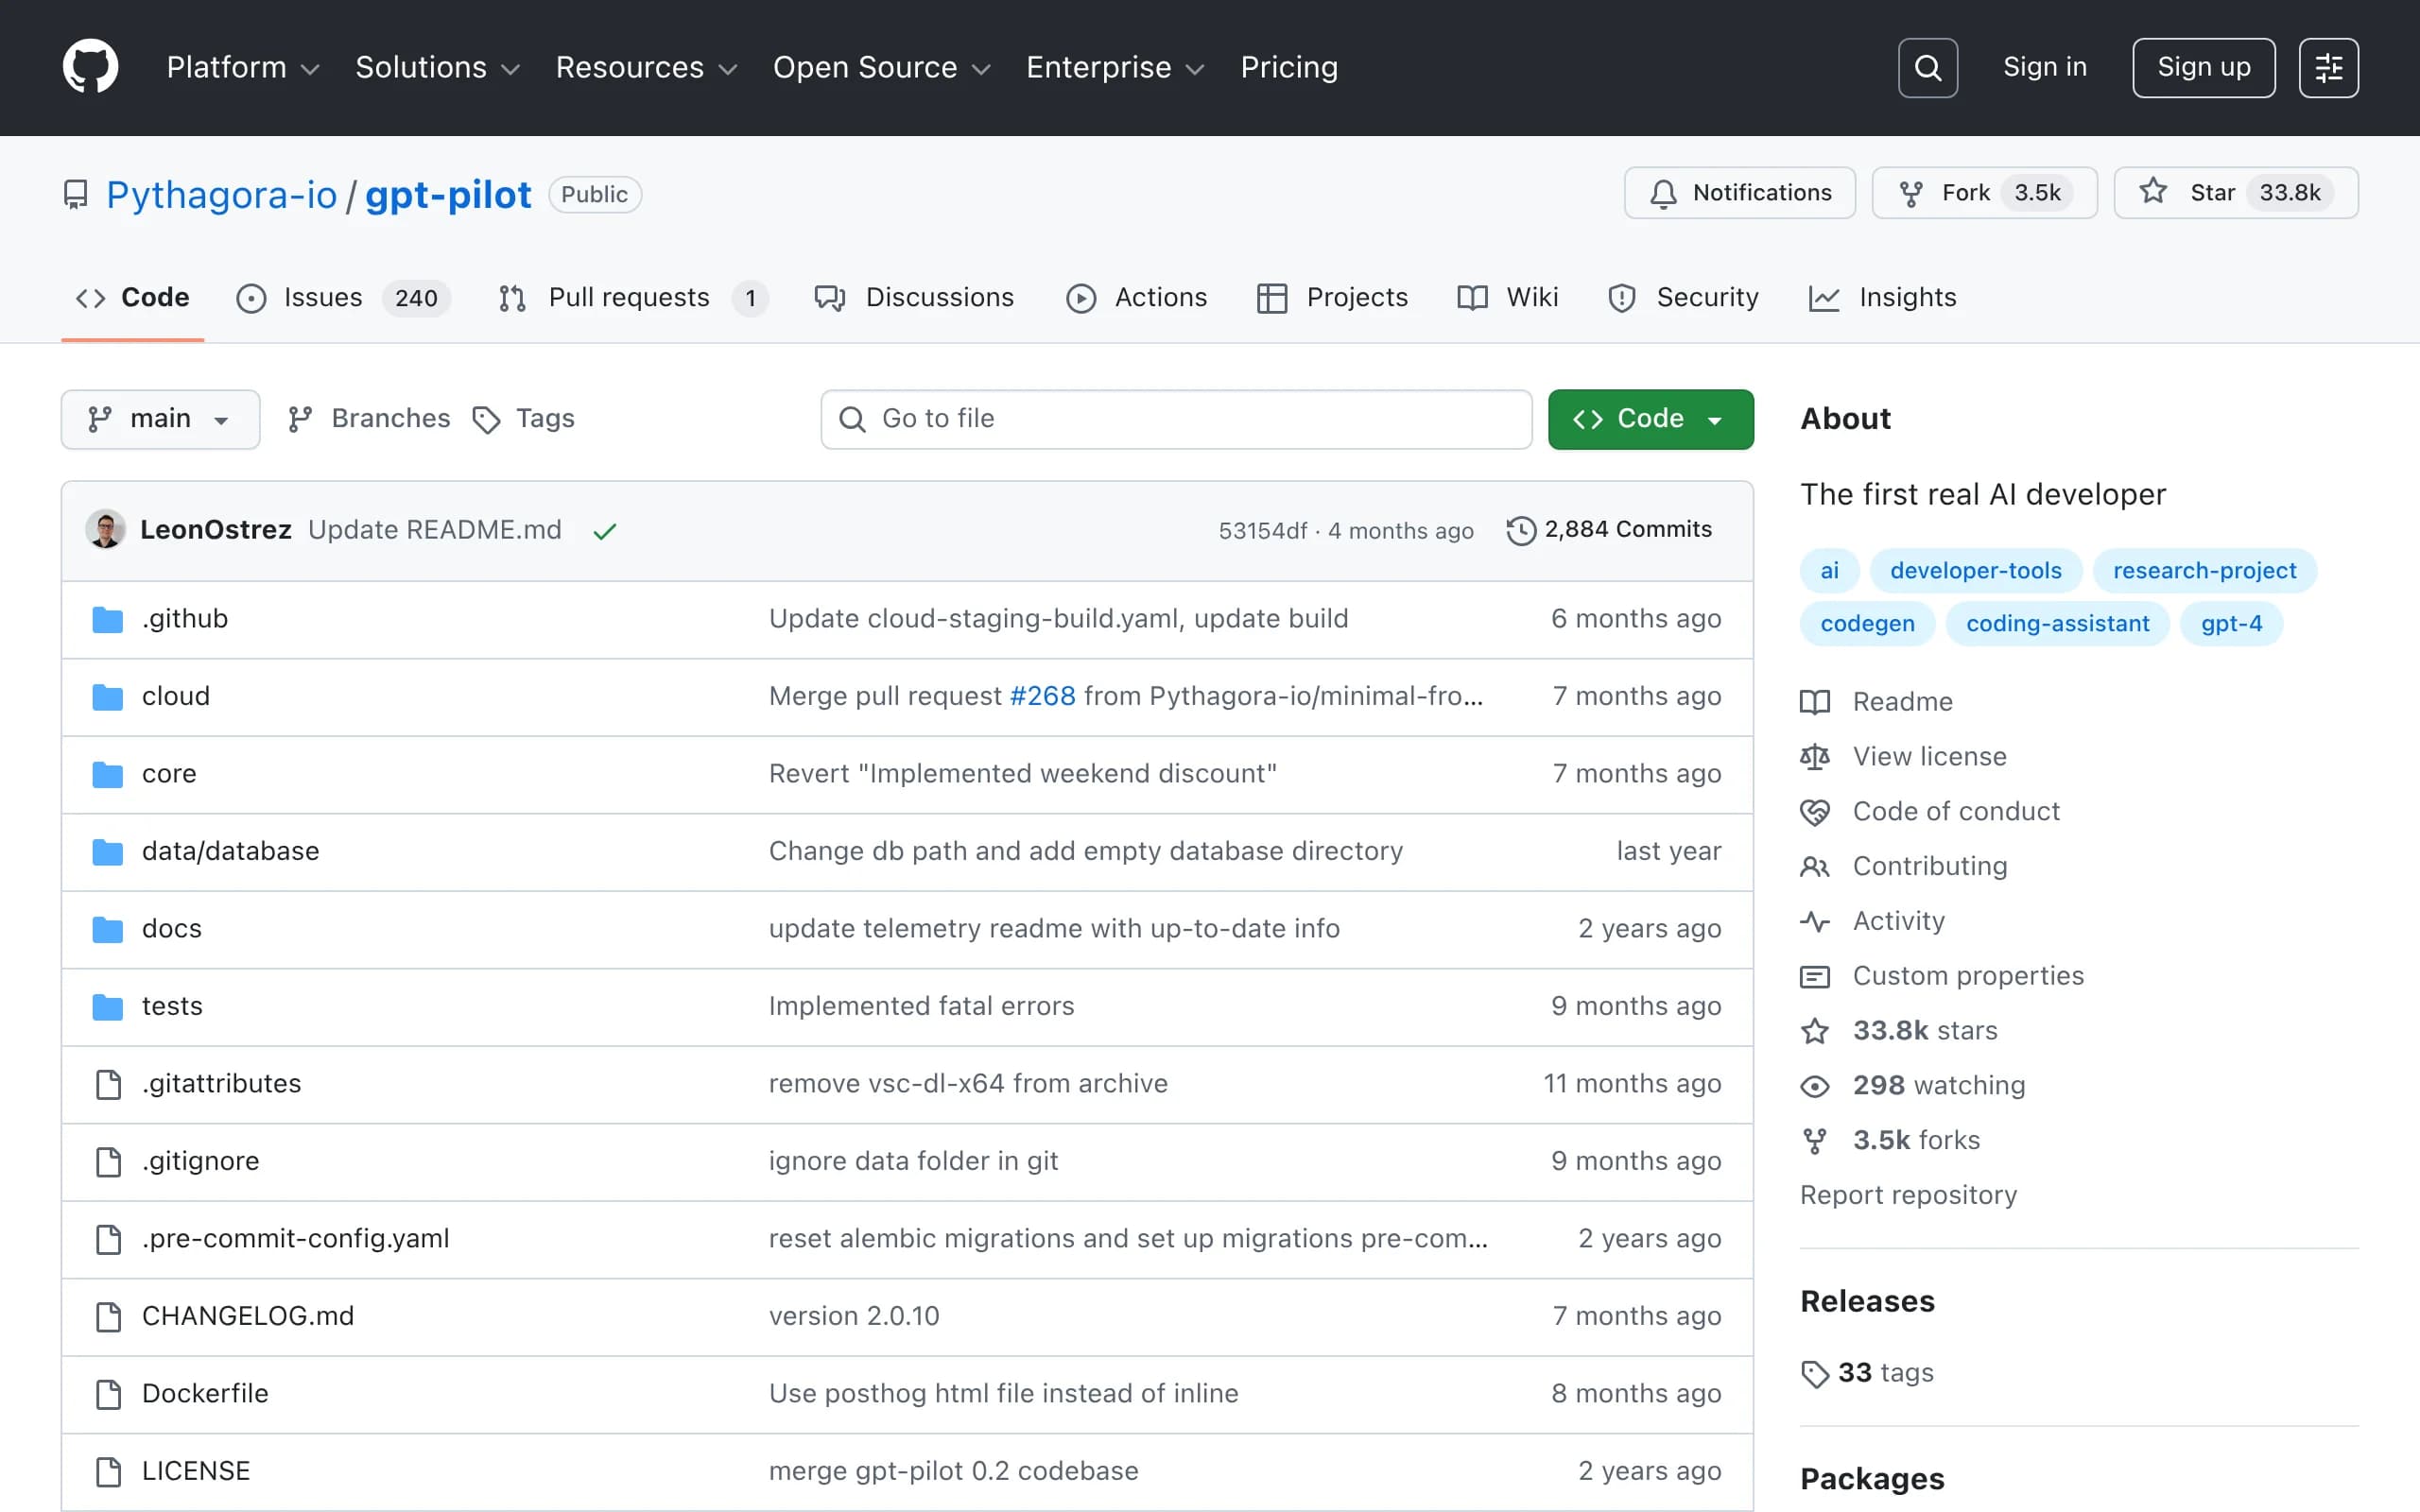Open the Wiki tab
Image resolution: width=2420 pixels, height=1512 pixels.
1508,298
